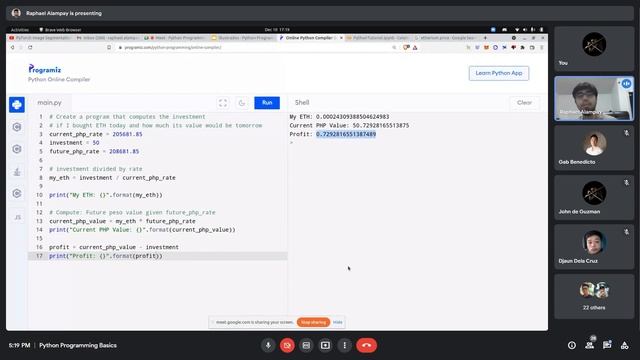The height and width of the screenshot is (360, 640).
Task: Select the JS language icon in sidebar
Action: 17,217
